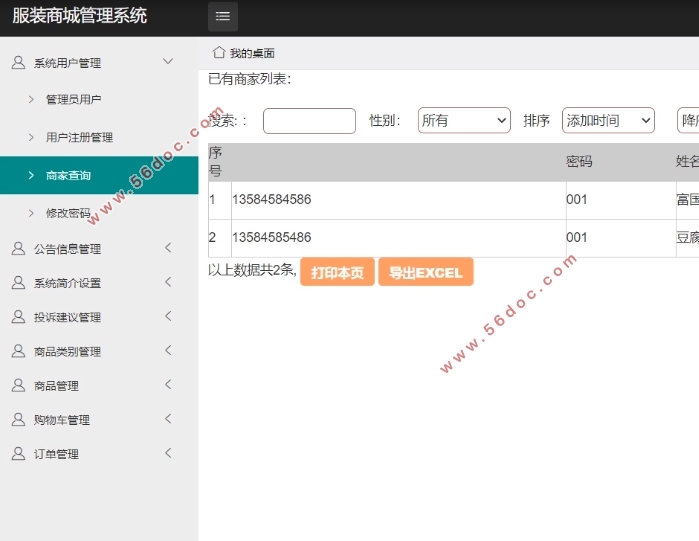This screenshot has height=541, width=699.
Task: Open 用户注册管理 submenu item
Action: [79, 137]
